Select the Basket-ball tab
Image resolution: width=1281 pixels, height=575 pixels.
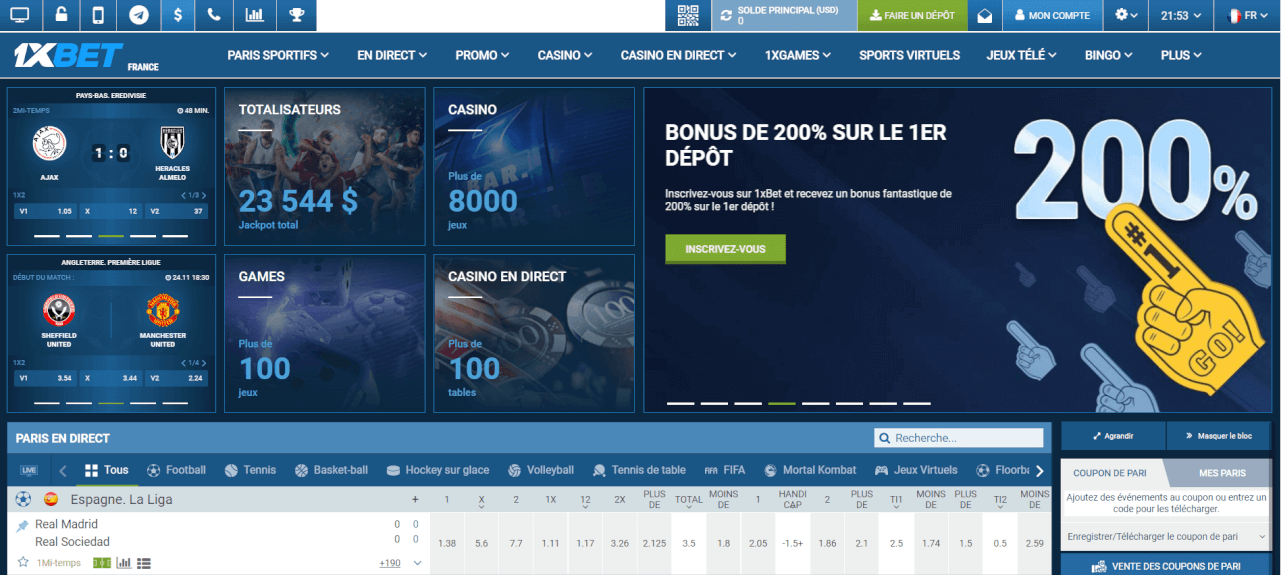(331, 470)
